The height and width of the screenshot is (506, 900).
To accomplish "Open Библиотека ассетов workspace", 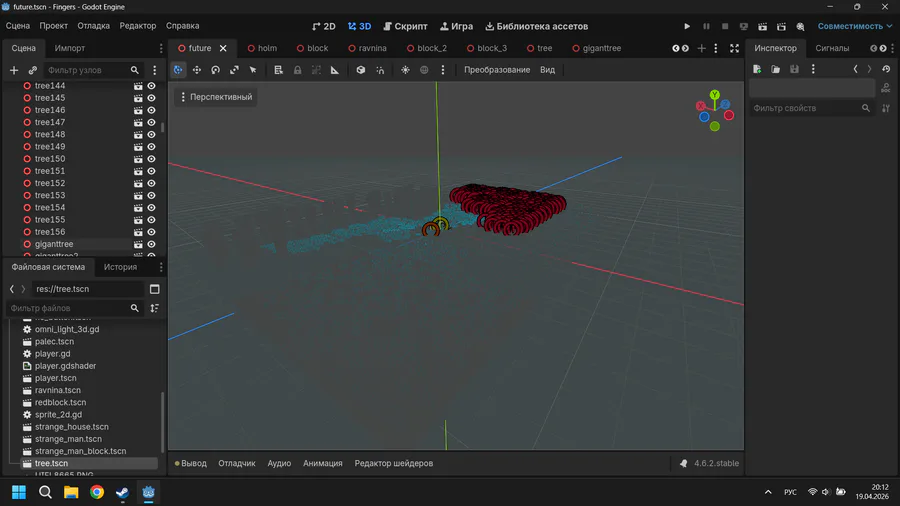I will pyautogui.click(x=537, y=26).
